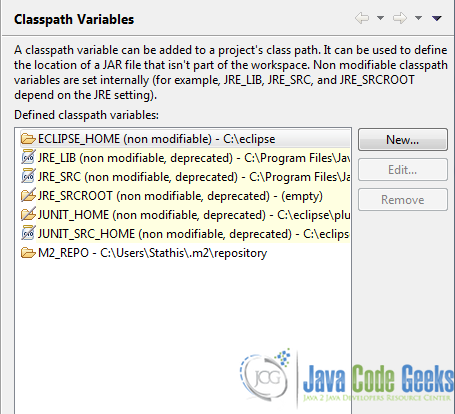The width and height of the screenshot is (455, 414).
Task: Click the M2_REPO folder icon
Action: click(x=28, y=253)
